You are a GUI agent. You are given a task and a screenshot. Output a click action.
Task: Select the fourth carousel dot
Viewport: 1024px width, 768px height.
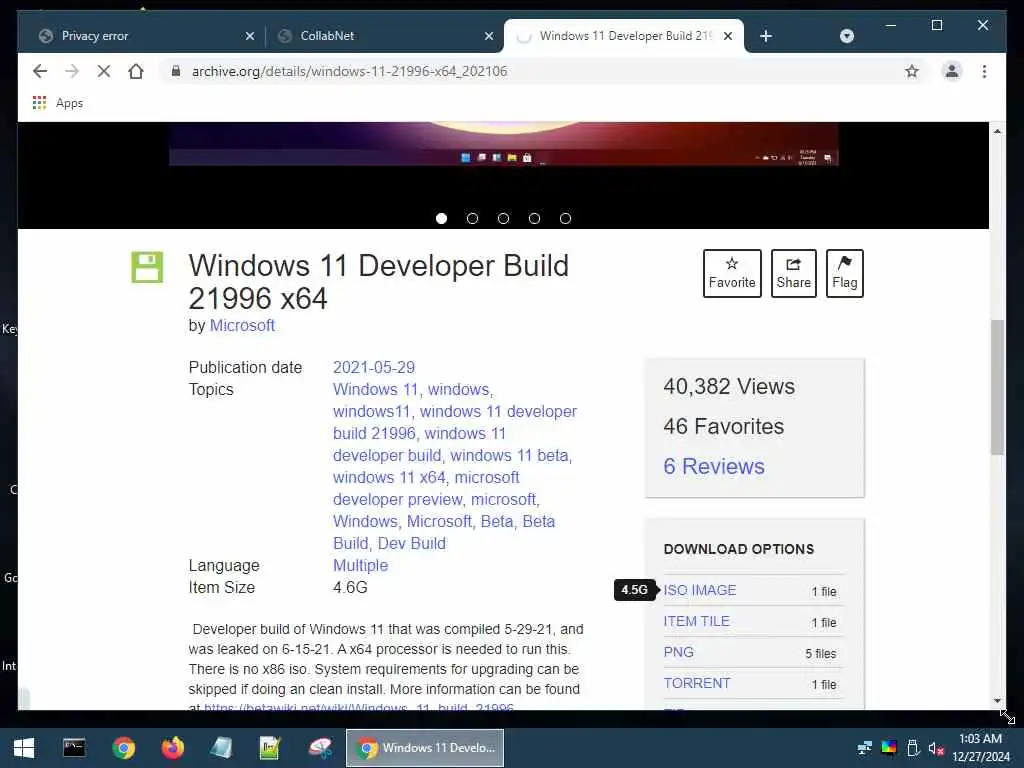click(x=534, y=219)
